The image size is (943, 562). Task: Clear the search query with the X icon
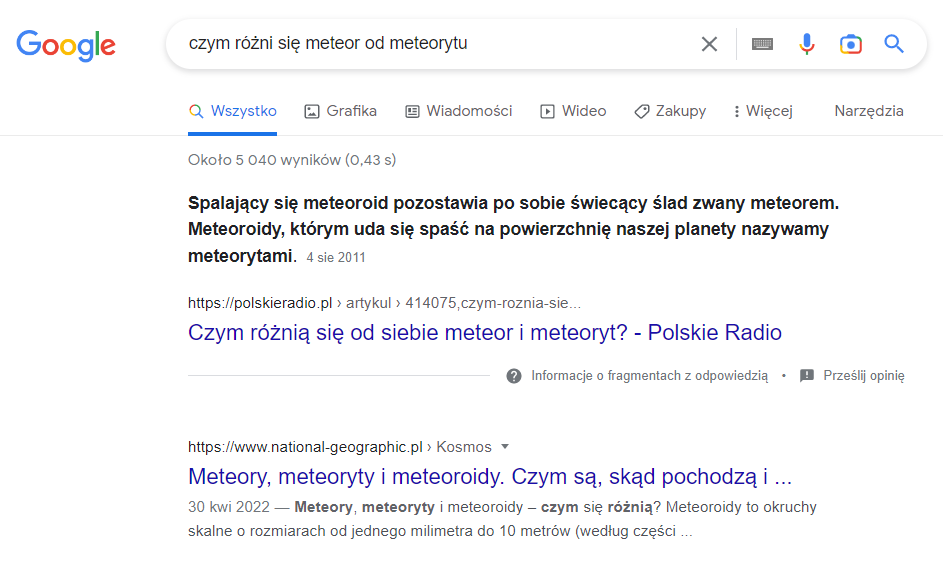click(709, 44)
